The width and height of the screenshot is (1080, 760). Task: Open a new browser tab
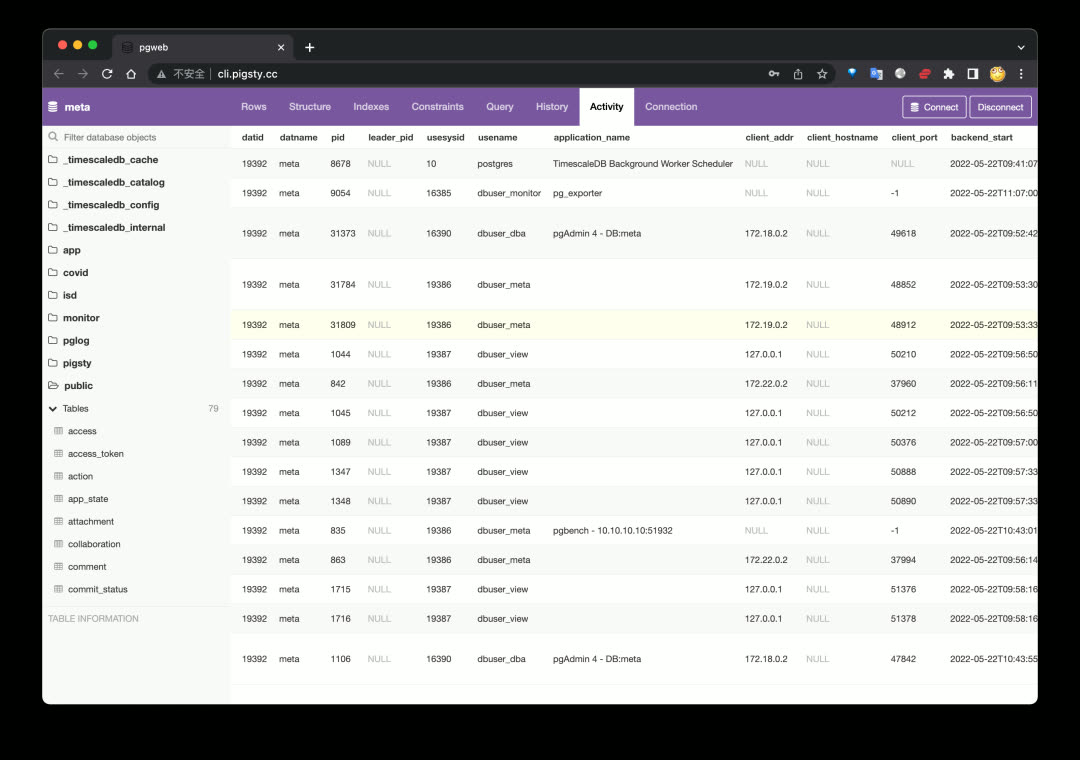(310, 47)
